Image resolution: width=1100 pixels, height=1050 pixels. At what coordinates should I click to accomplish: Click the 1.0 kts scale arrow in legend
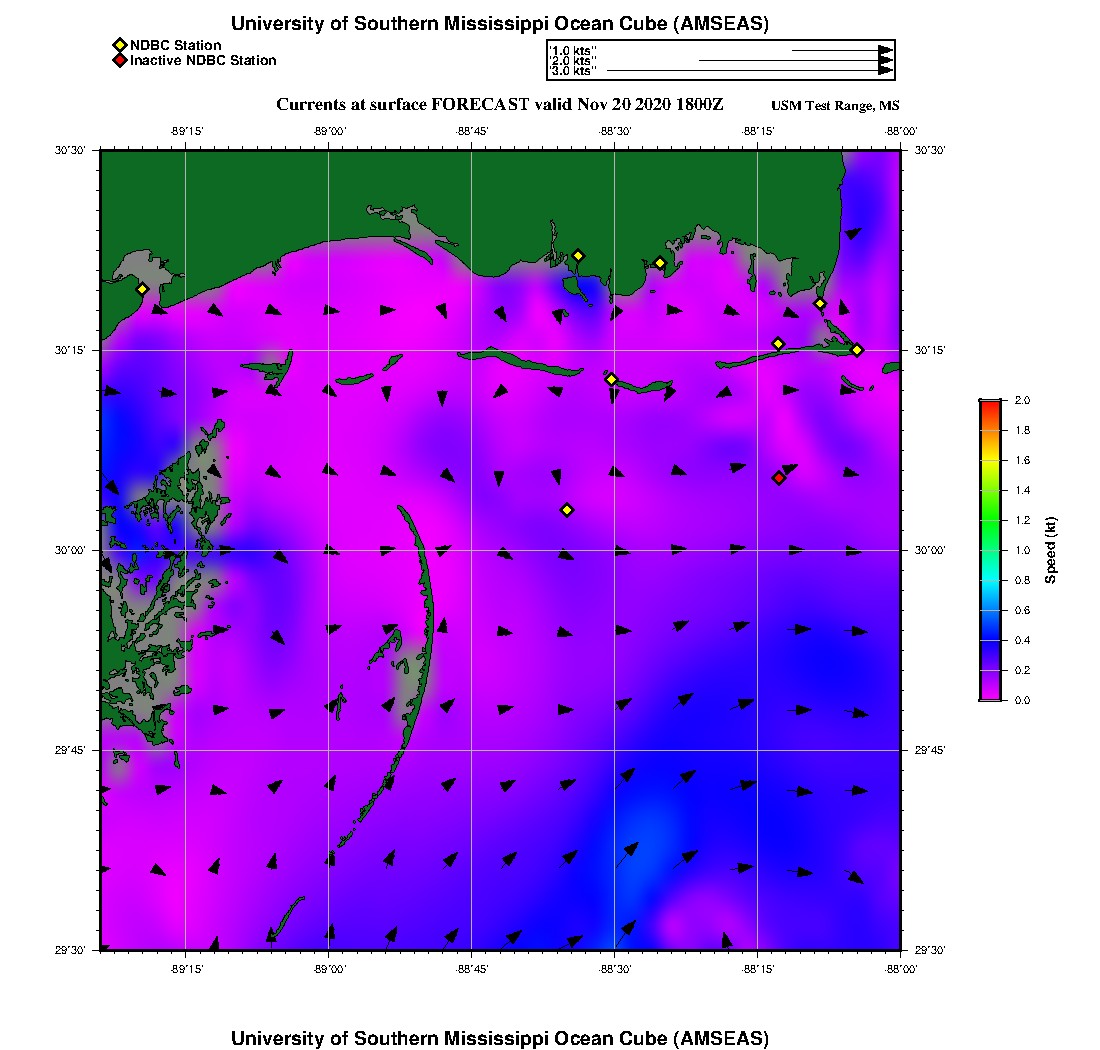pos(841,50)
